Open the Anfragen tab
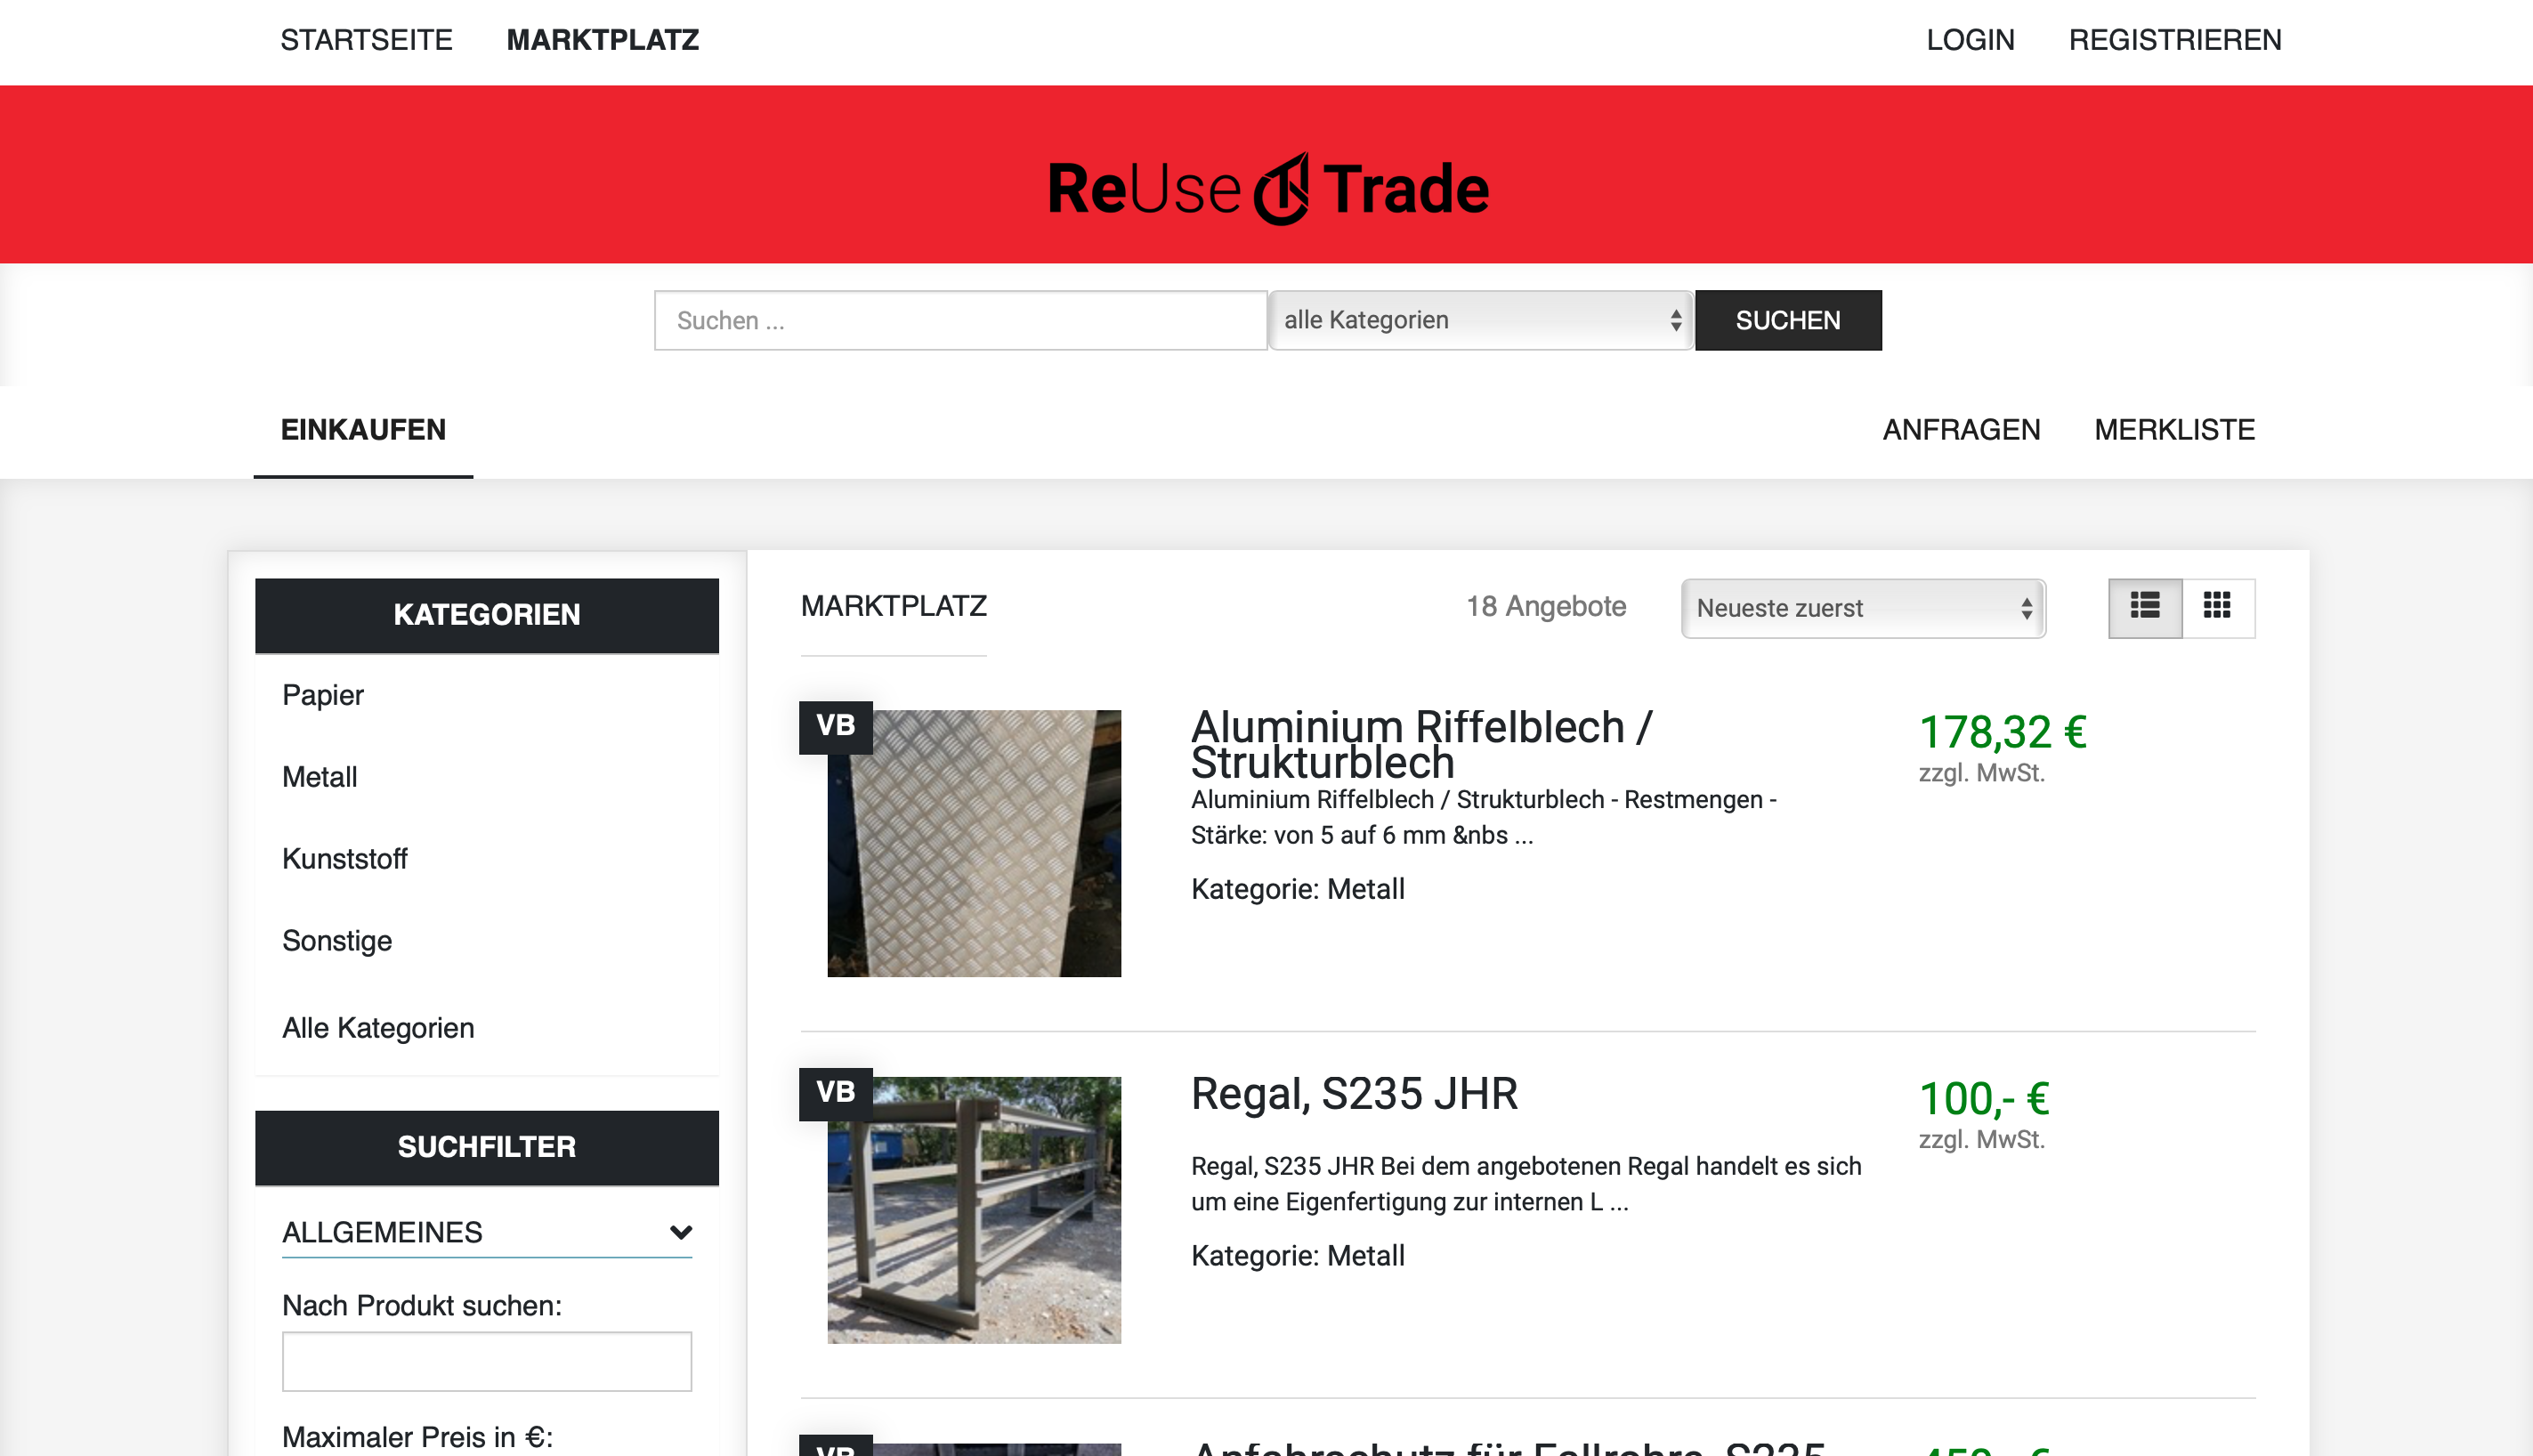The image size is (2533, 1456). coord(1960,430)
